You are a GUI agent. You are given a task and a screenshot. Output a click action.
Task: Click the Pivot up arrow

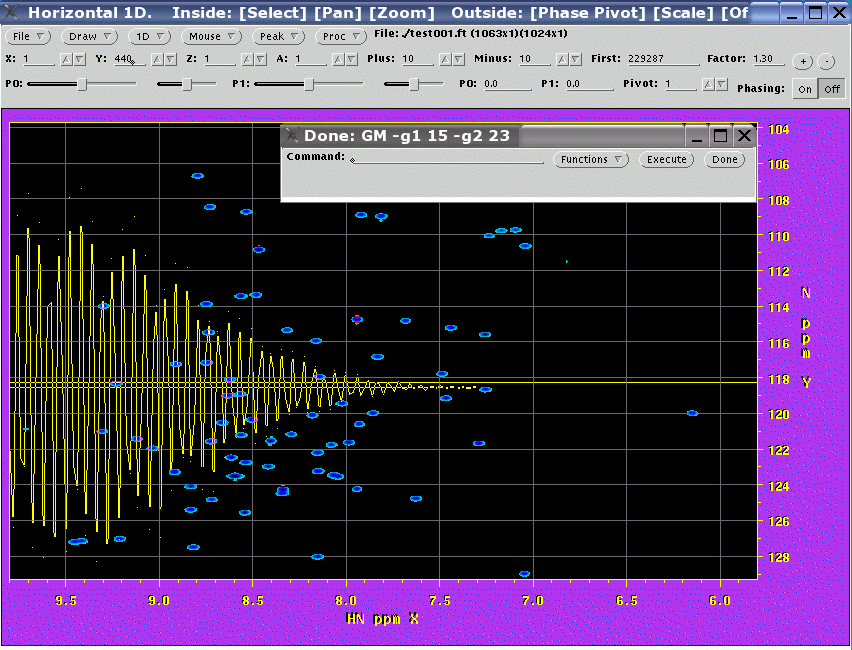[709, 84]
